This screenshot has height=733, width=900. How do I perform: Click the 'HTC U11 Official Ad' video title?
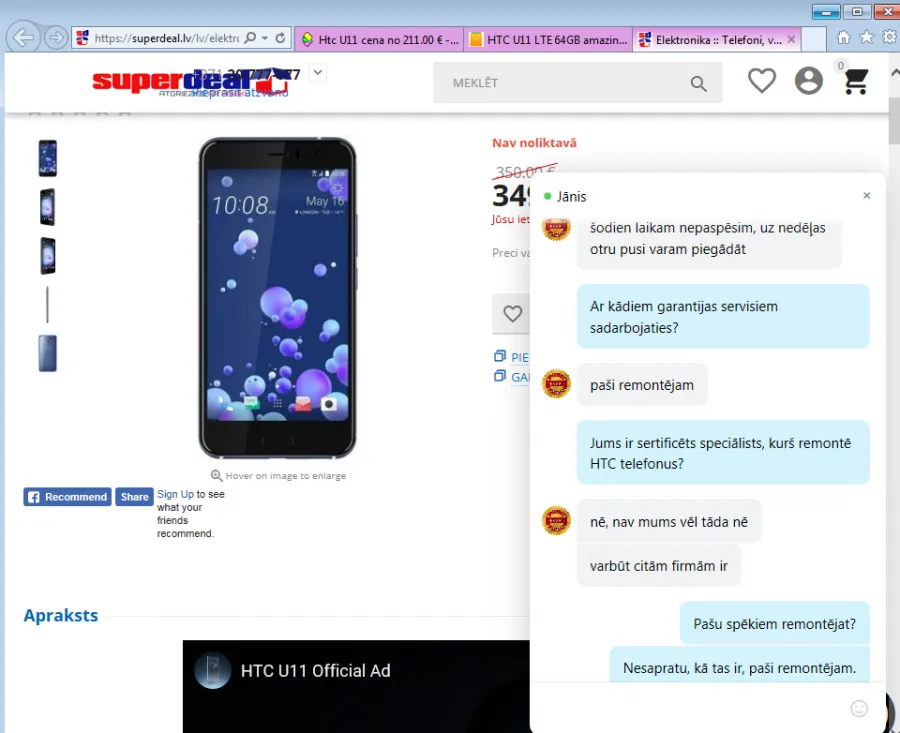pyautogui.click(x=315, y=670)
